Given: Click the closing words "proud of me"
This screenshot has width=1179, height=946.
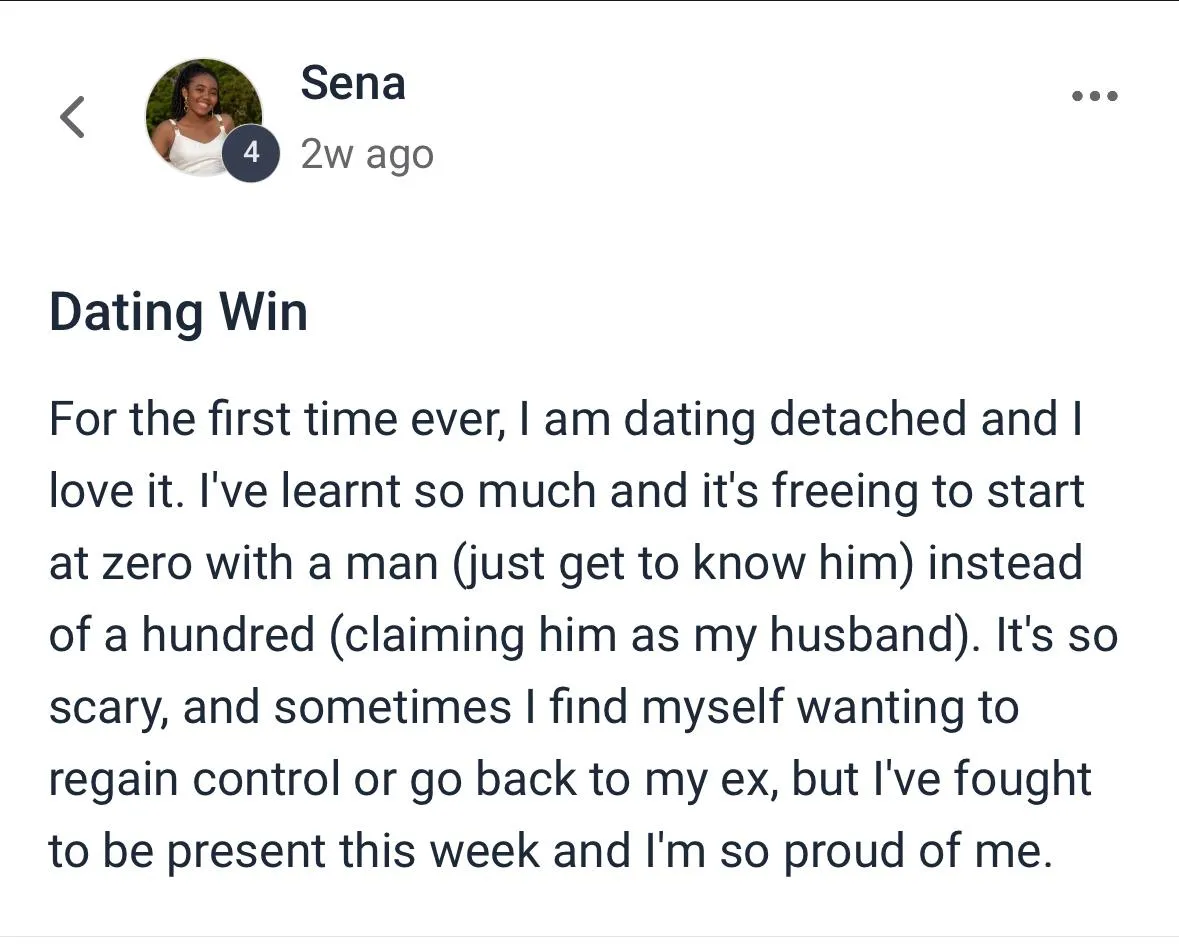Looking at the screenshot, I should (917, 851).
